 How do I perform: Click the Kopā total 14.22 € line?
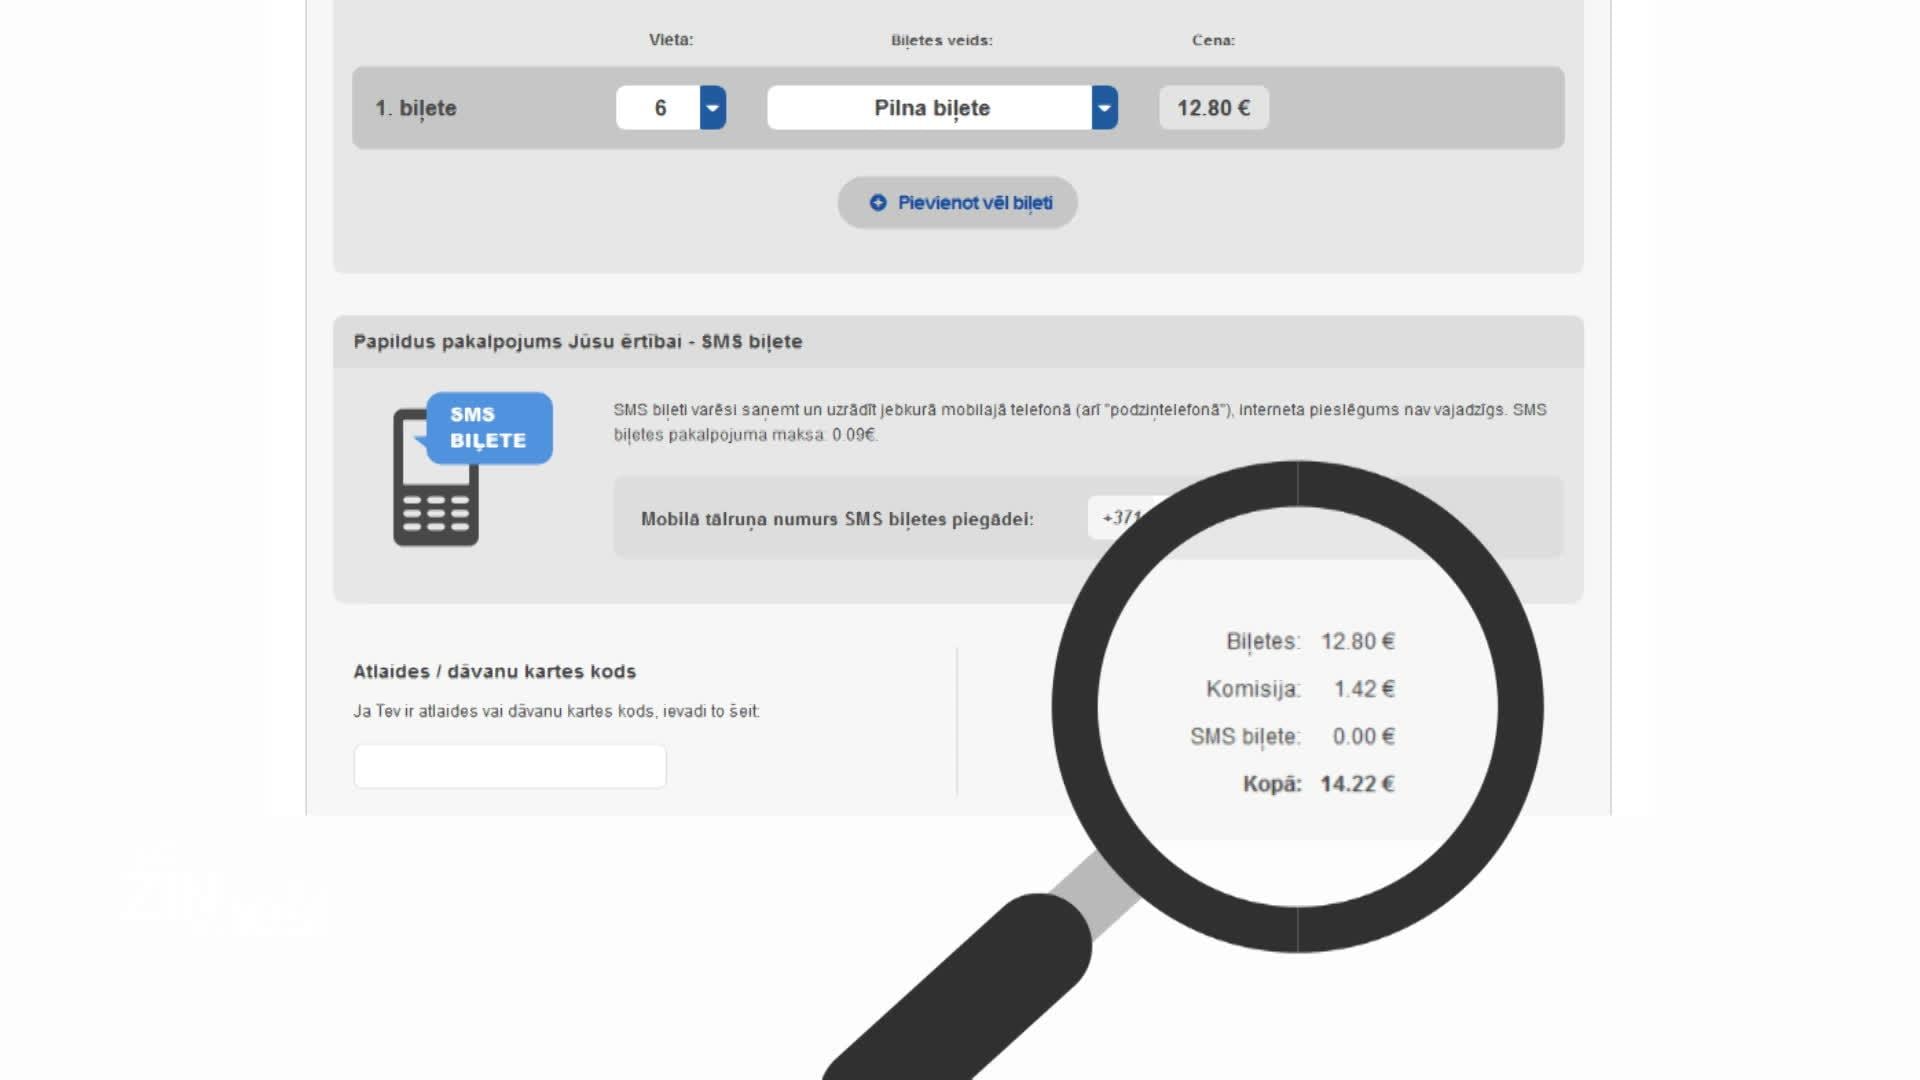(x=1317, y=784)
